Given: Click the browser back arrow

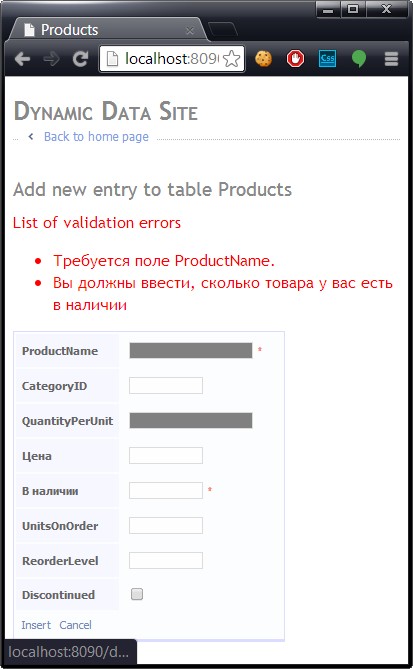Looking at the screenshot, I should click(x=23, y=59).
